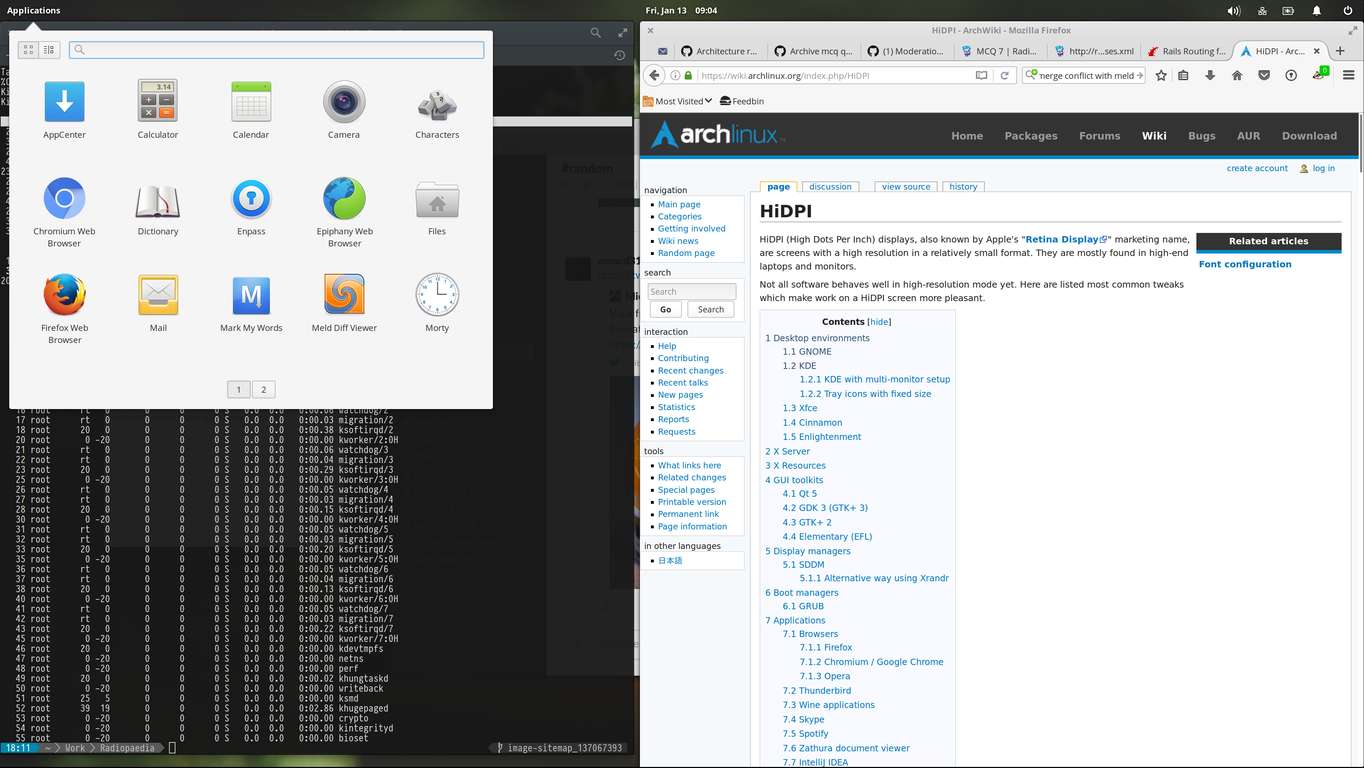Open Meld Diff Viewer
Image resolution: width=1364 pixels, height=768 pixels.
(344, 303)
